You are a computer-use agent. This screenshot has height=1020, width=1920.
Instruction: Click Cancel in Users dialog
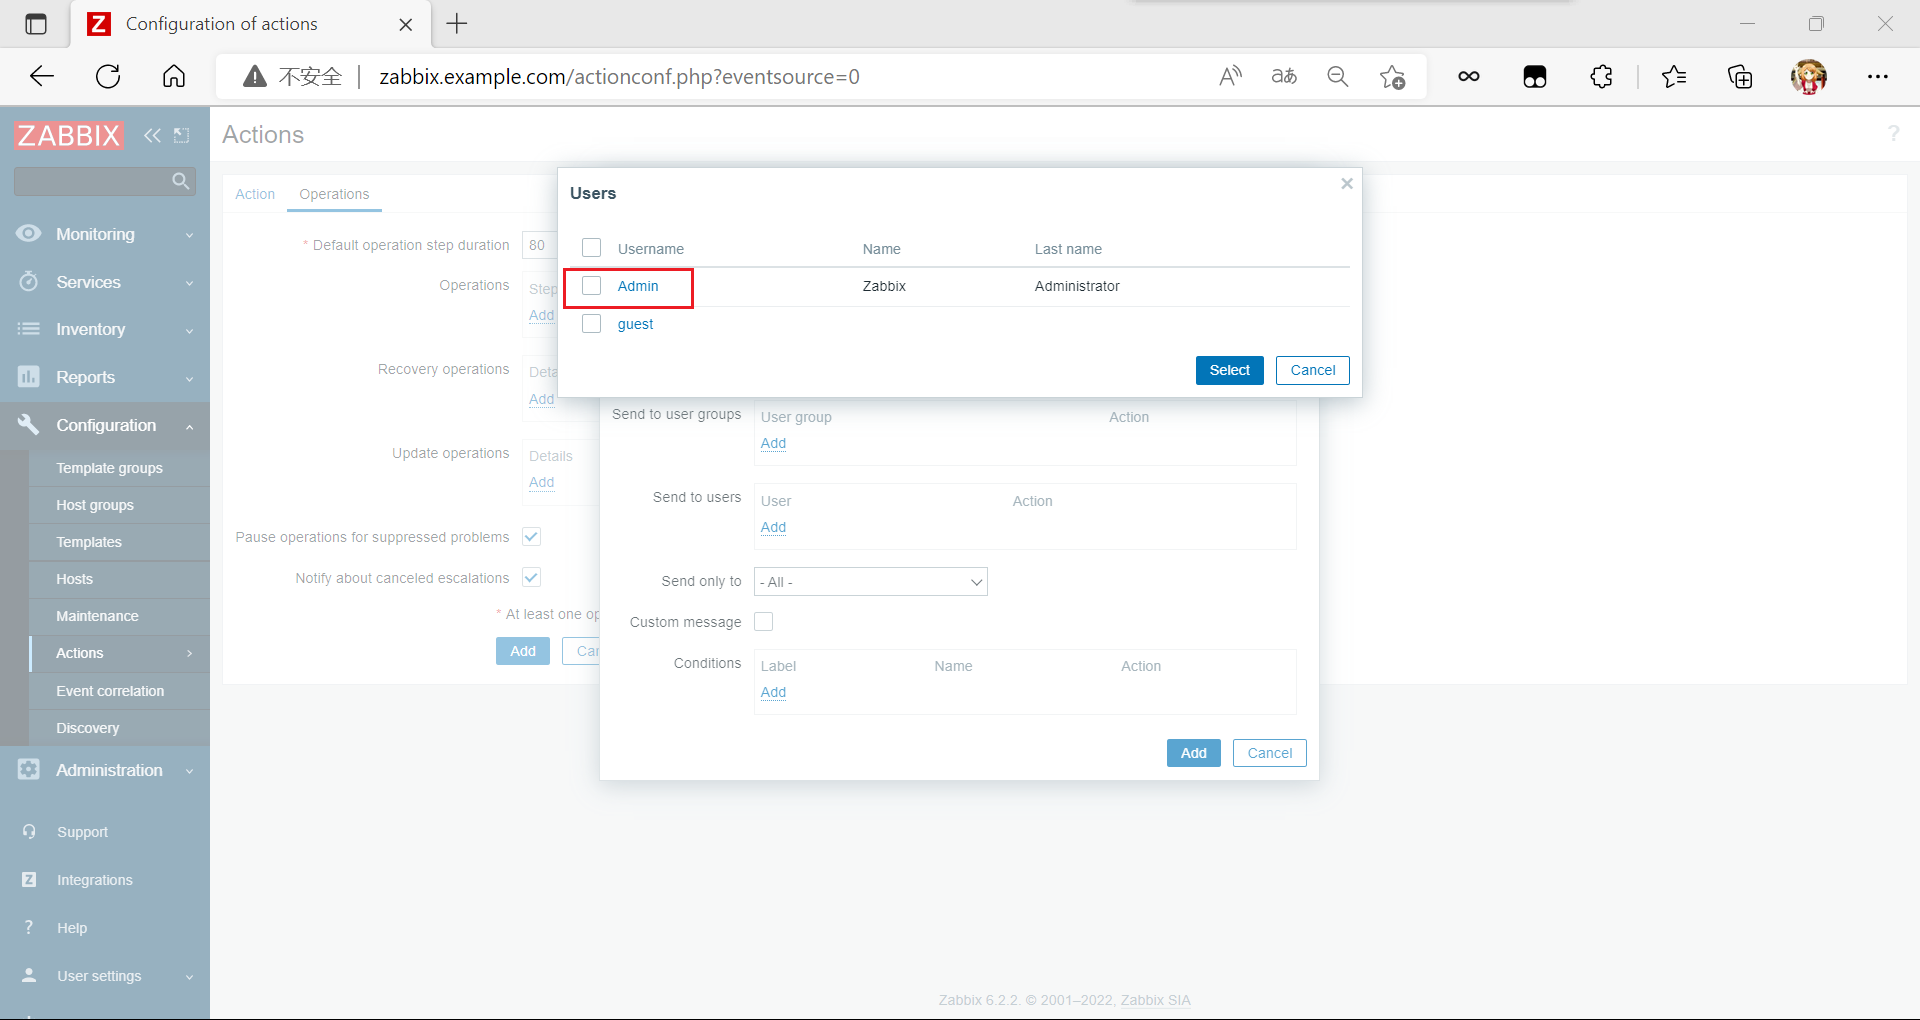(x=1312, y=370)
